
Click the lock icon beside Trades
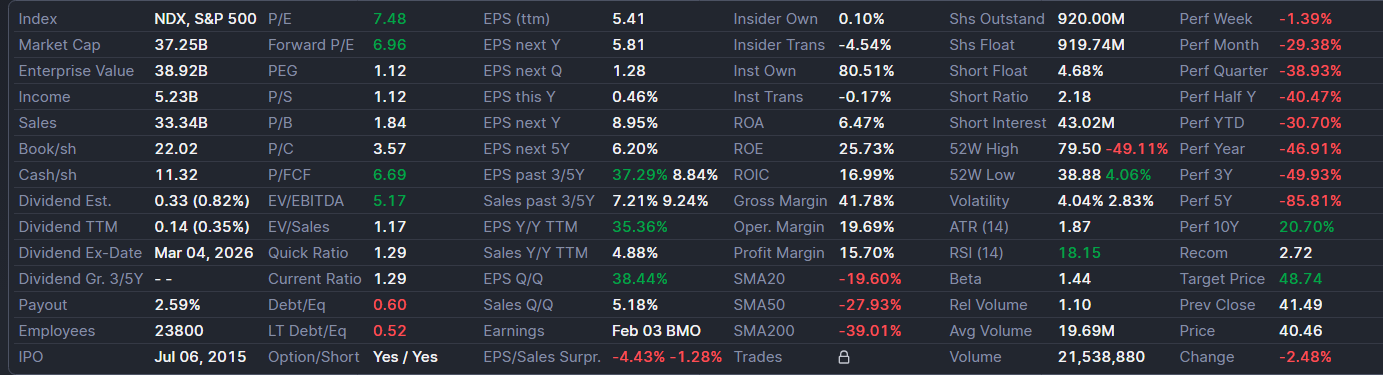843,356
